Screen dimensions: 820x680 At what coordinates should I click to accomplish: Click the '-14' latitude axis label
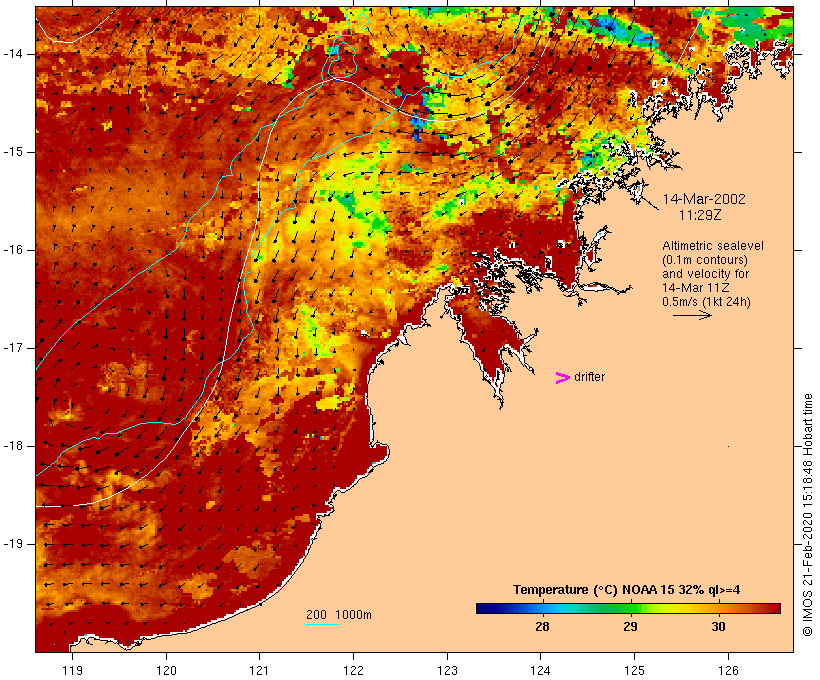13,54
